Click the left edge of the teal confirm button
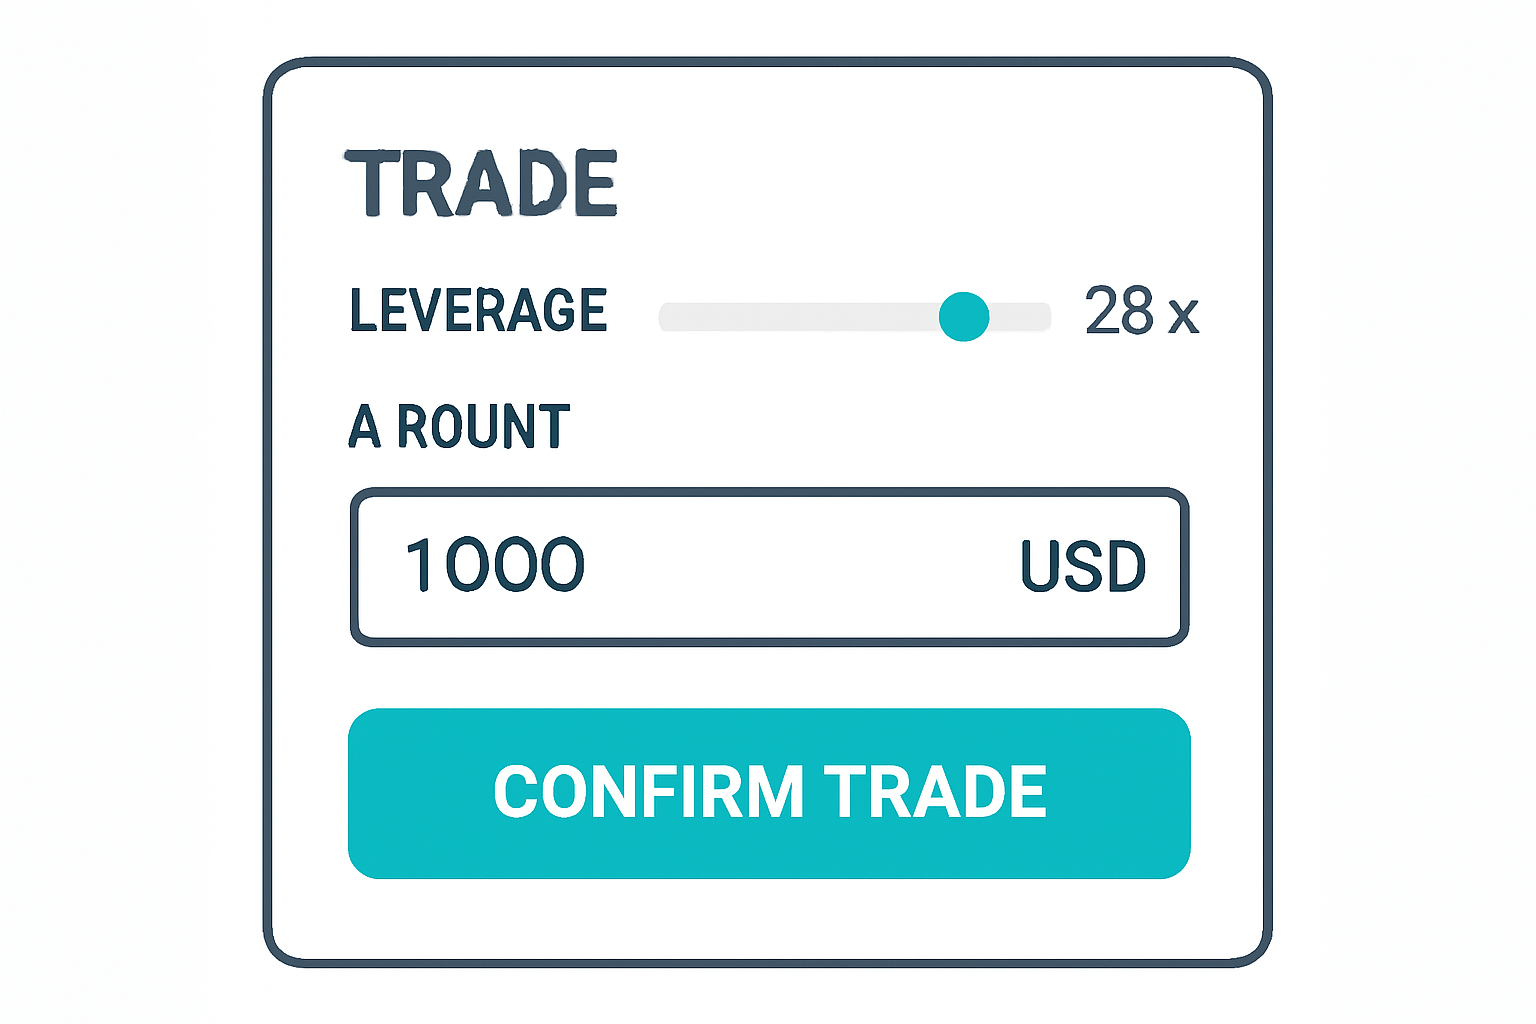 [x=360, y=793]
